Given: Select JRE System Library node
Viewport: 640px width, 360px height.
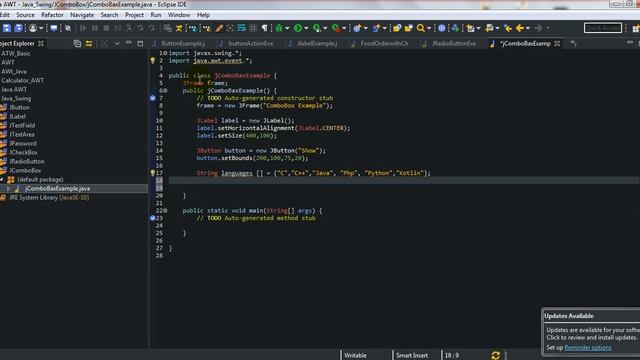Looking at the screenshot, I should 49,198.
